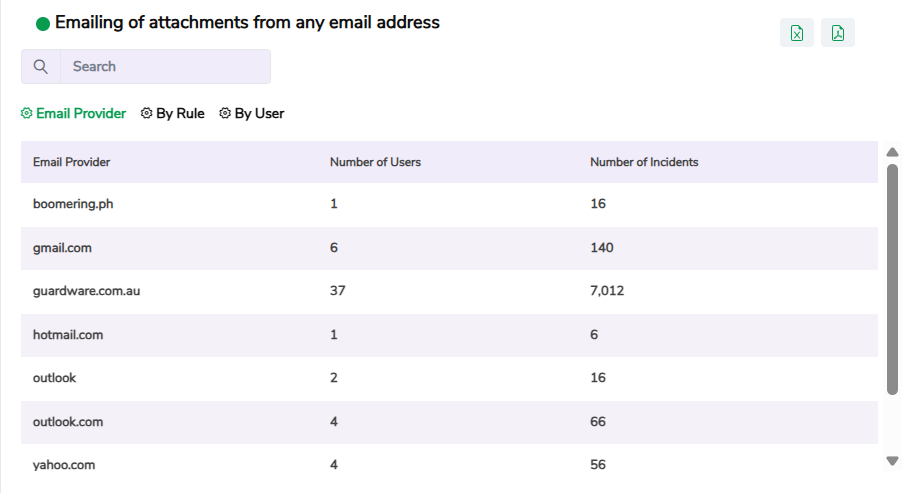Sort by Email Provider column header
Screen dimensions: 914x493
[71, 162]
